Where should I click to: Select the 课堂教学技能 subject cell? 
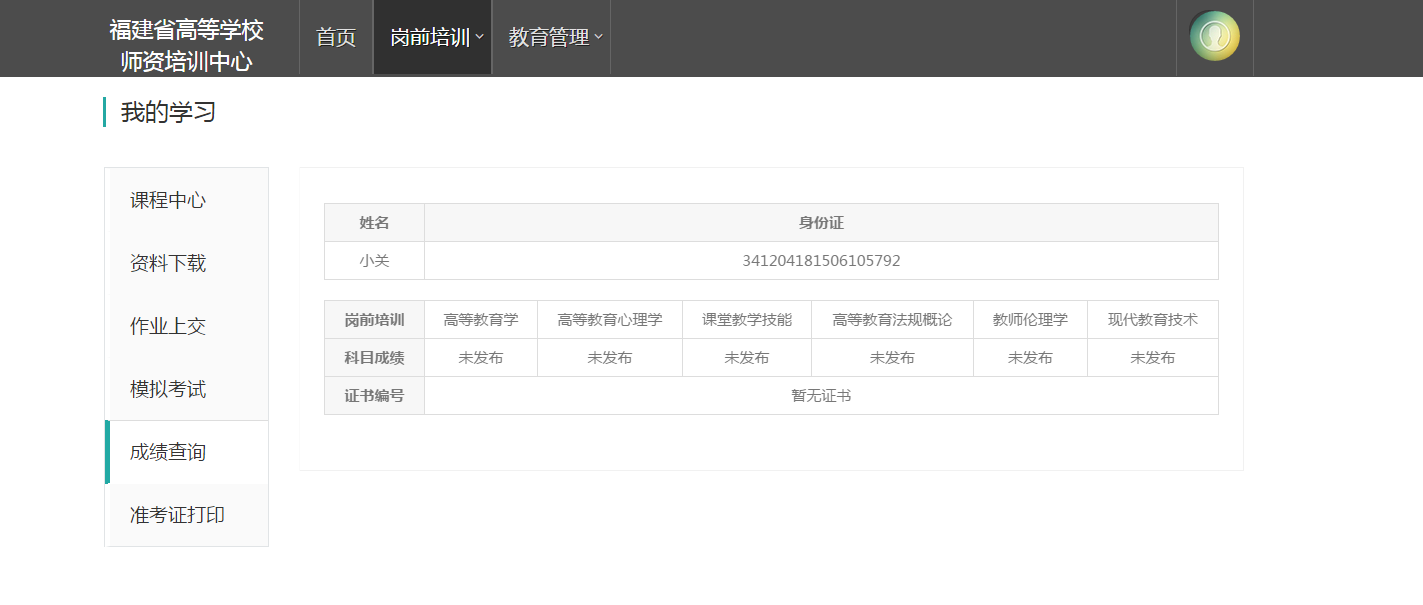point(747,320)
